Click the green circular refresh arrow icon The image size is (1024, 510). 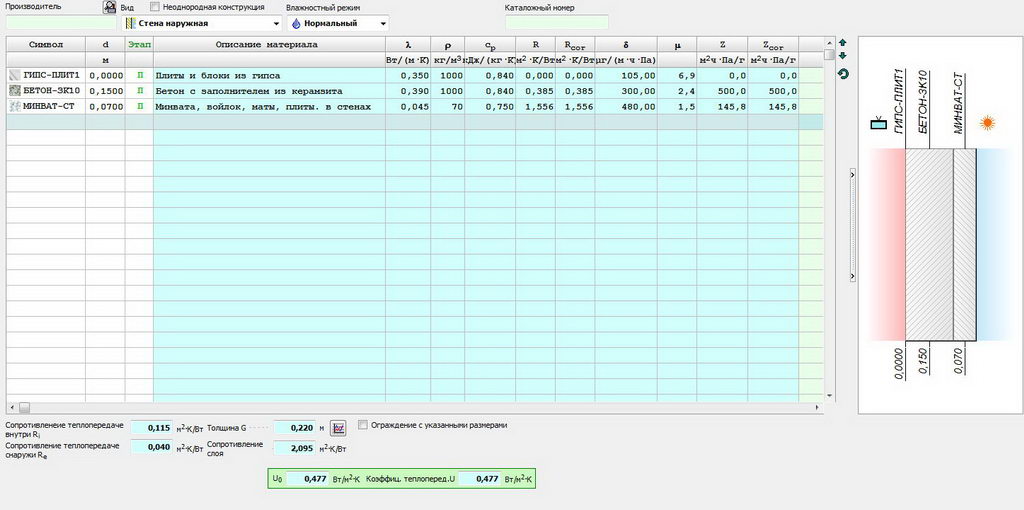[x=842, y=74]
